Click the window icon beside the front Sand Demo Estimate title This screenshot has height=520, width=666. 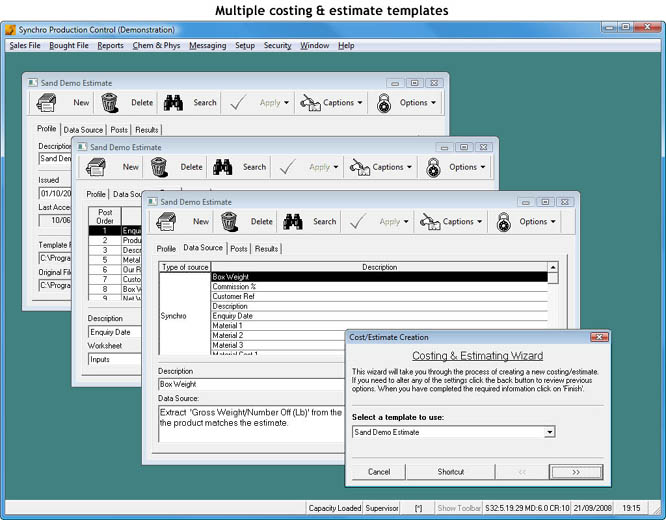(x=152, y=202)
